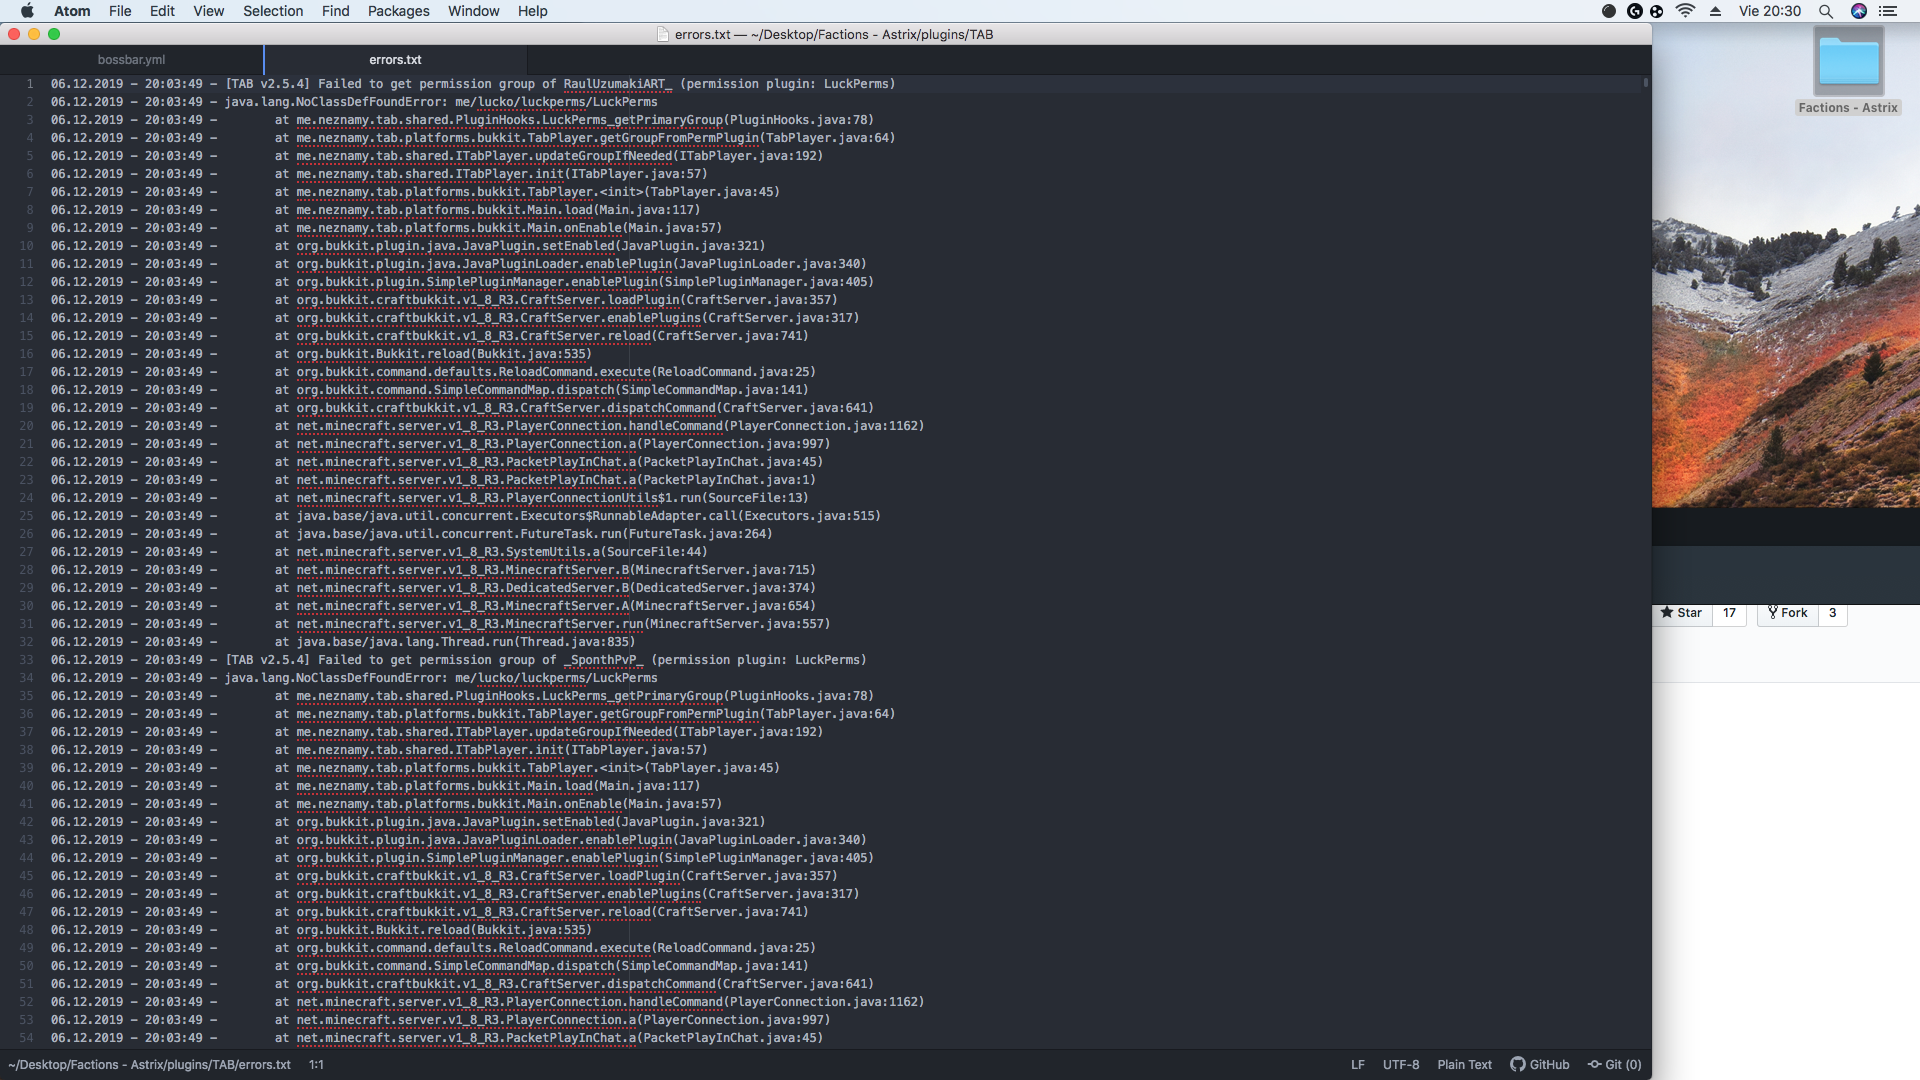Click the green full-screen window button
The width and height of the screenshot is (1920, 1080).
click(54, 34)
